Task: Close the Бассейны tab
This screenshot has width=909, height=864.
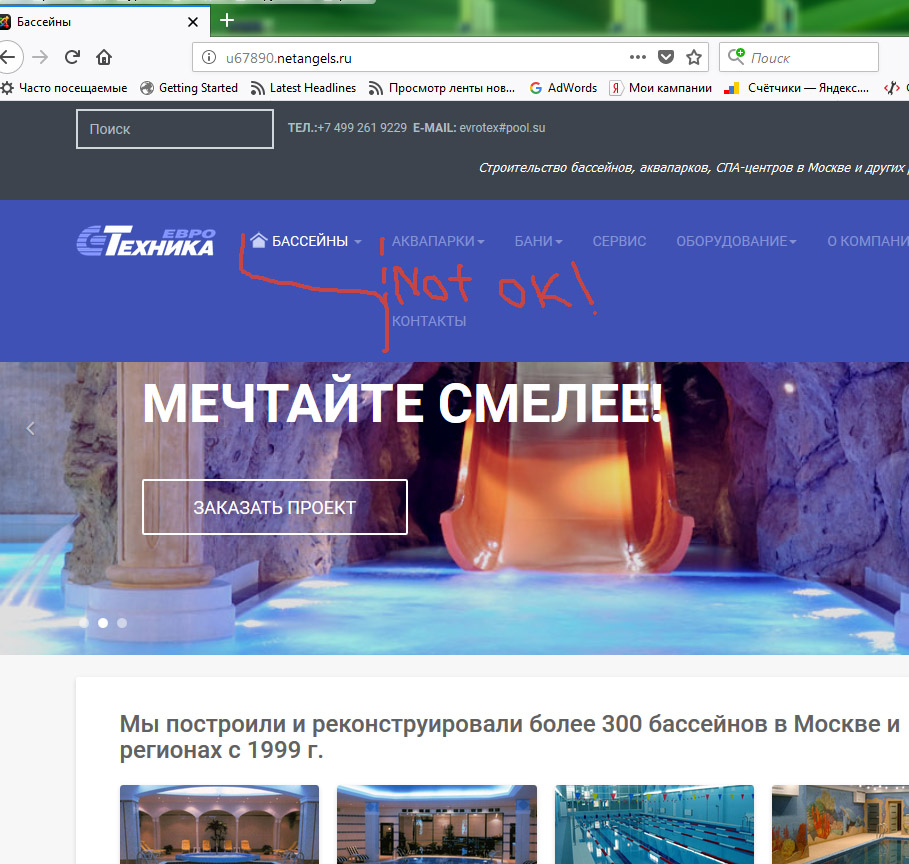Action: (x=193, y=21)
